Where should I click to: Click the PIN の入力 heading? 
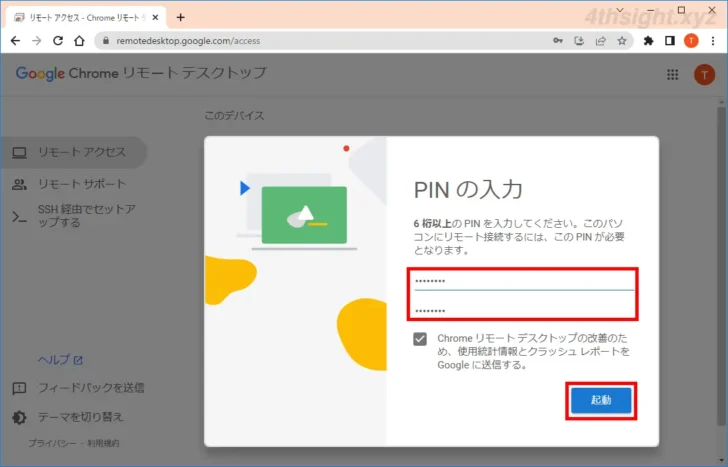468,190
